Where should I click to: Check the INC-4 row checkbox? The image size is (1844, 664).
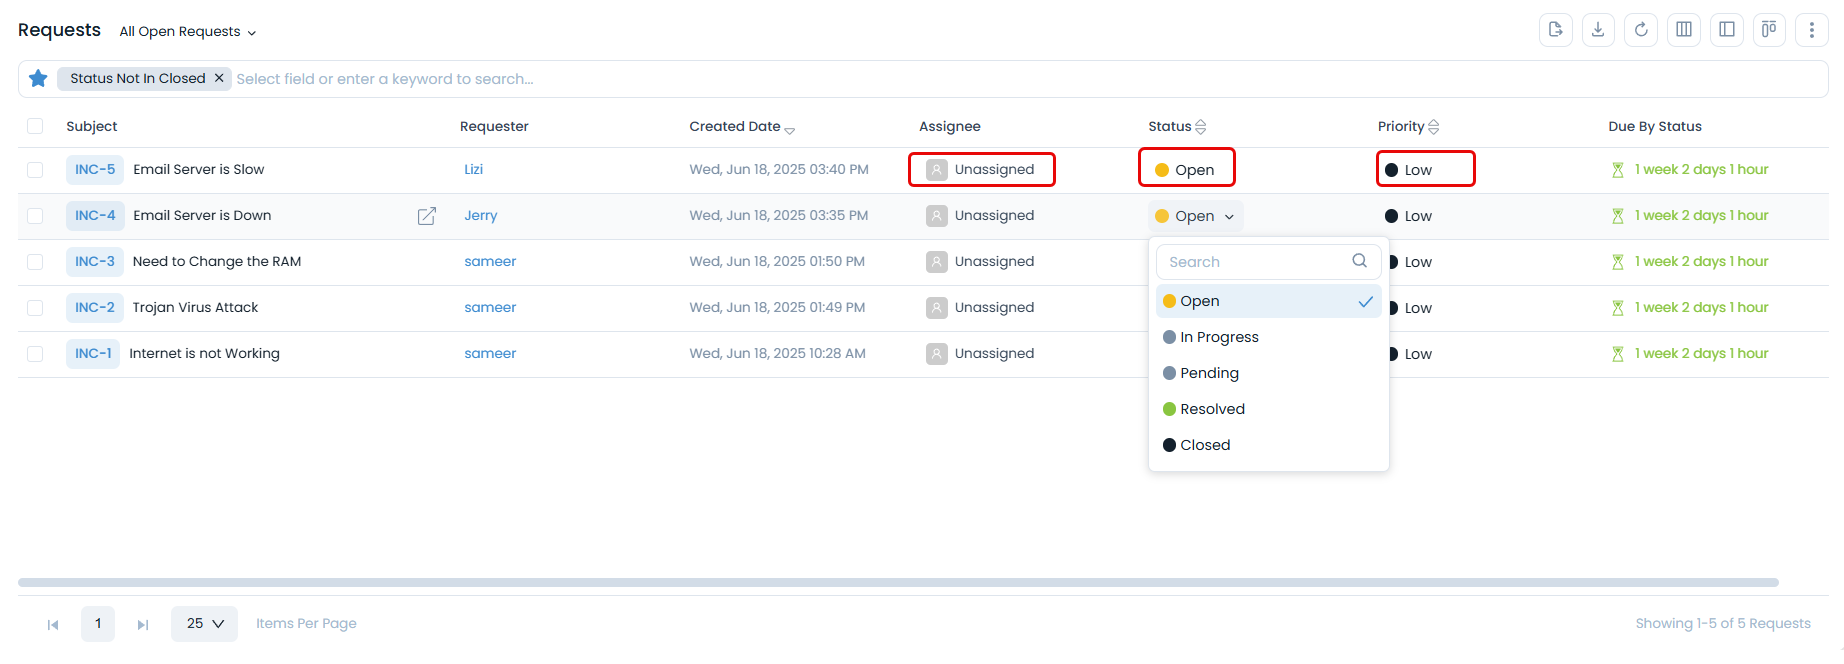tap(35, 216)
